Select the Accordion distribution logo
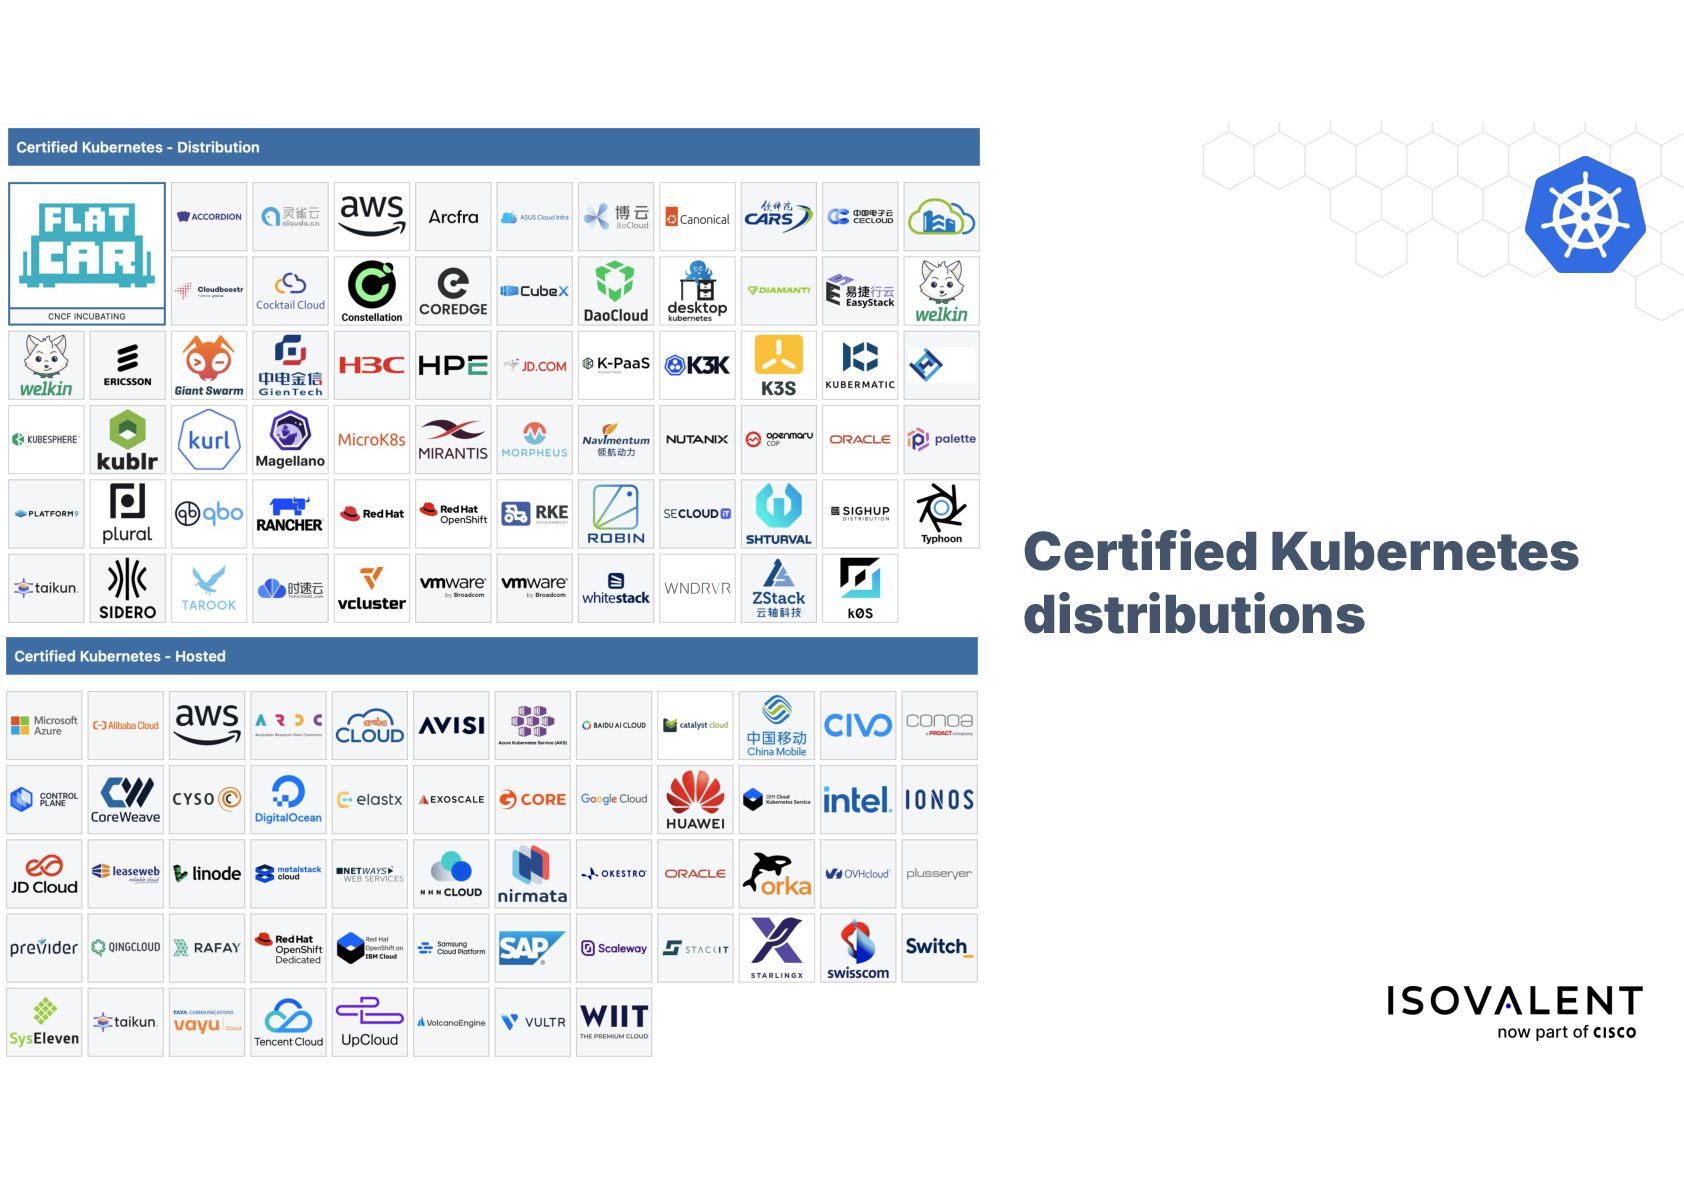The width and height of the screenshot is (1684, 1191). coord(209,216)
